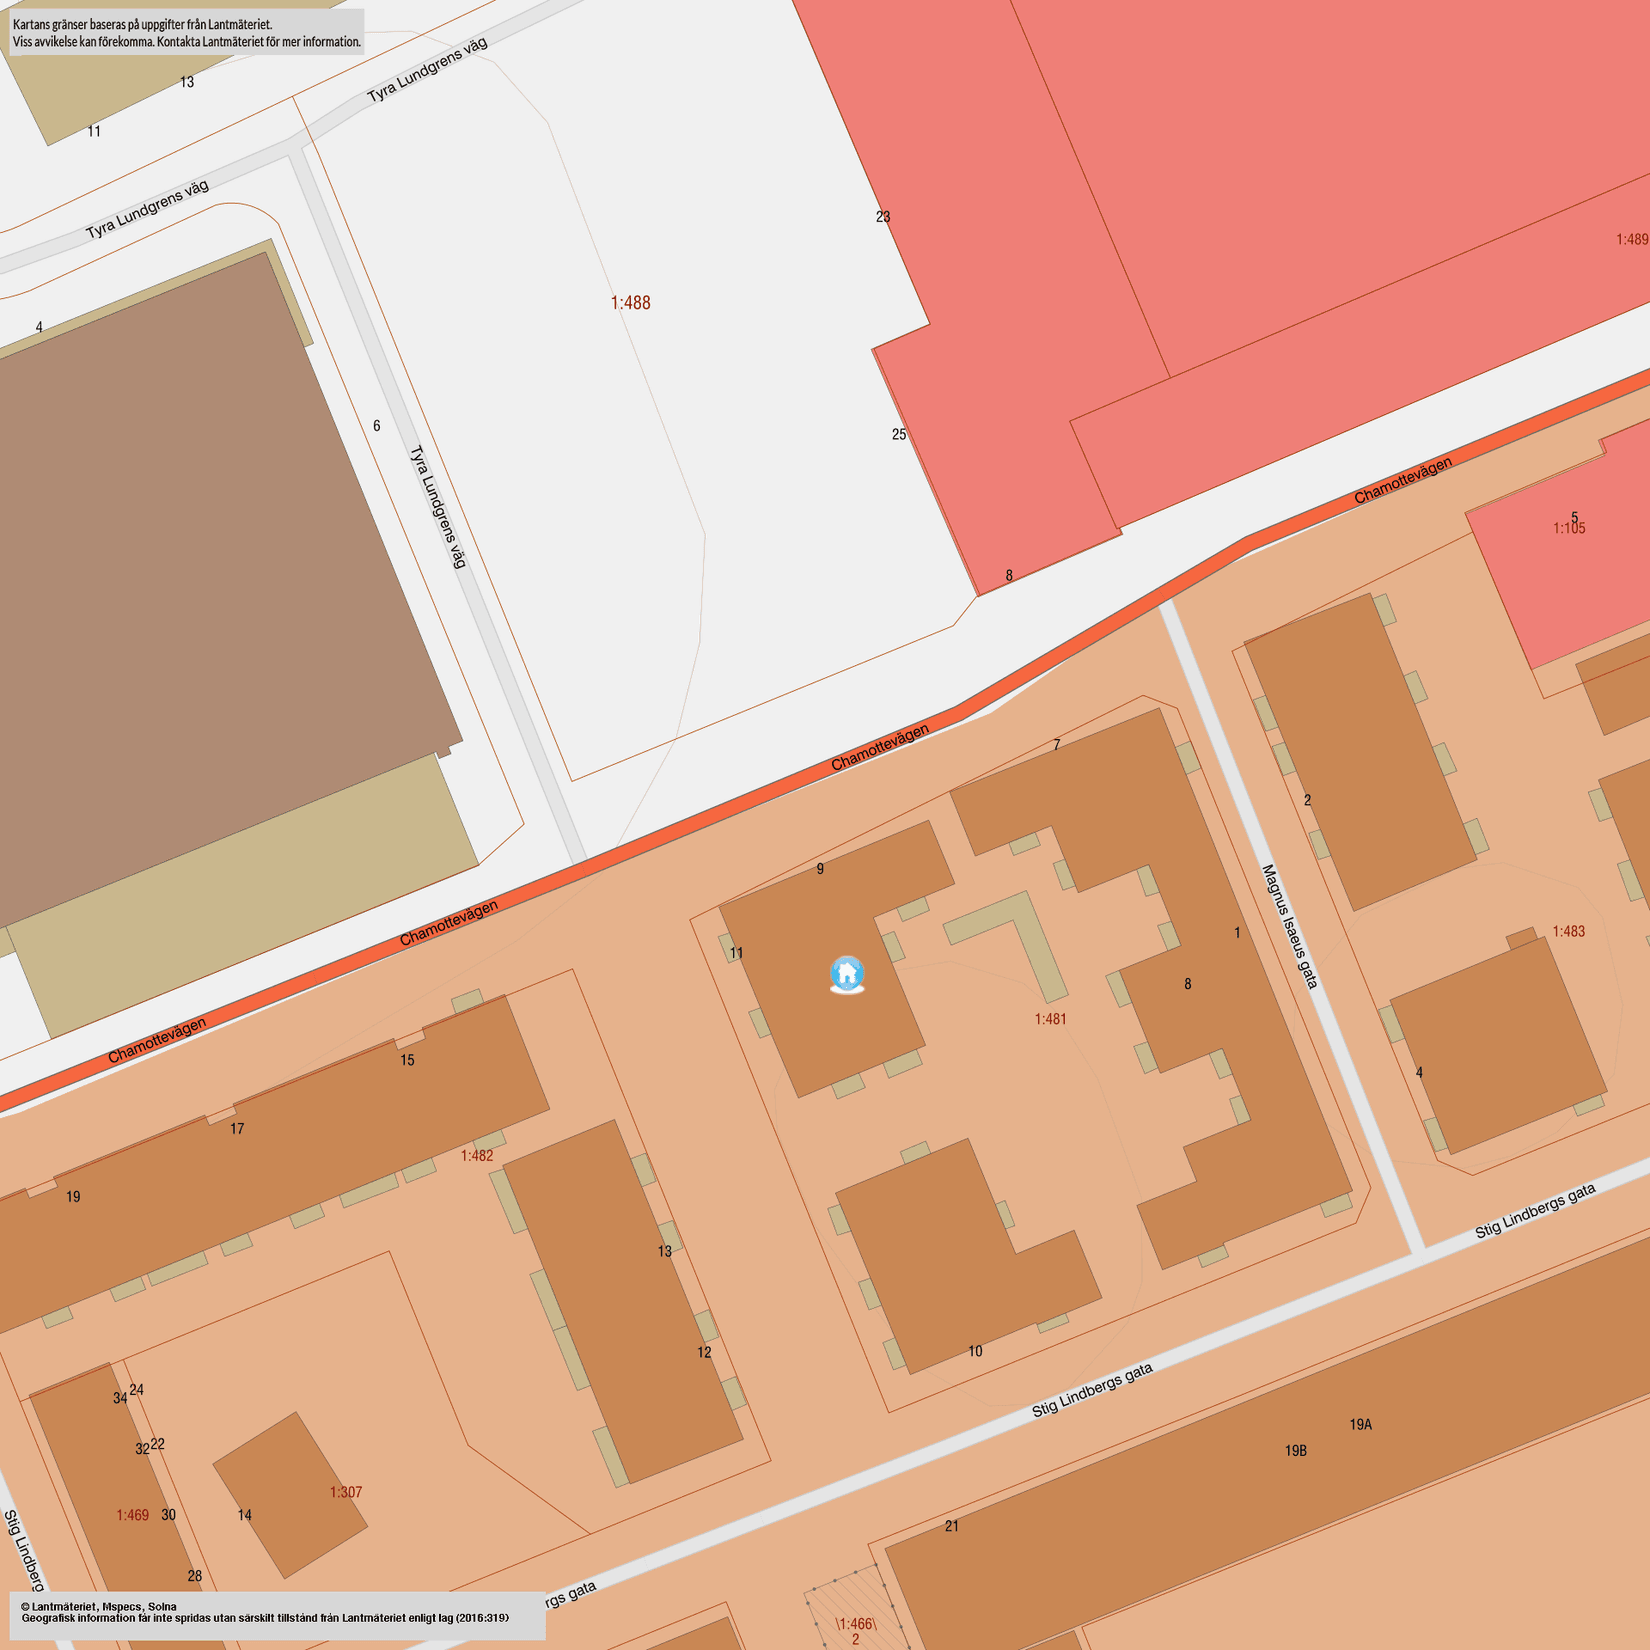Click the blue house marker icon
This screenshot has width=1650, height=1650.
point(847,973)
